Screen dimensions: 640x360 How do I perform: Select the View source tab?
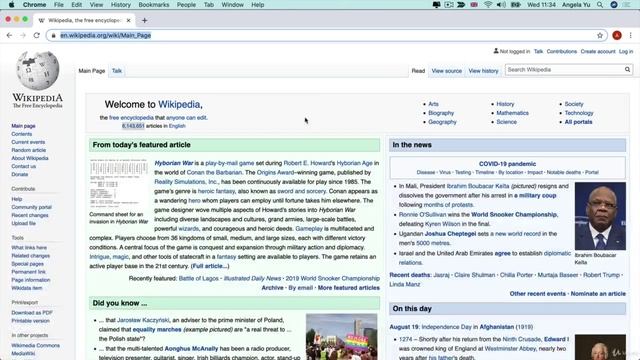click(447, 71)
